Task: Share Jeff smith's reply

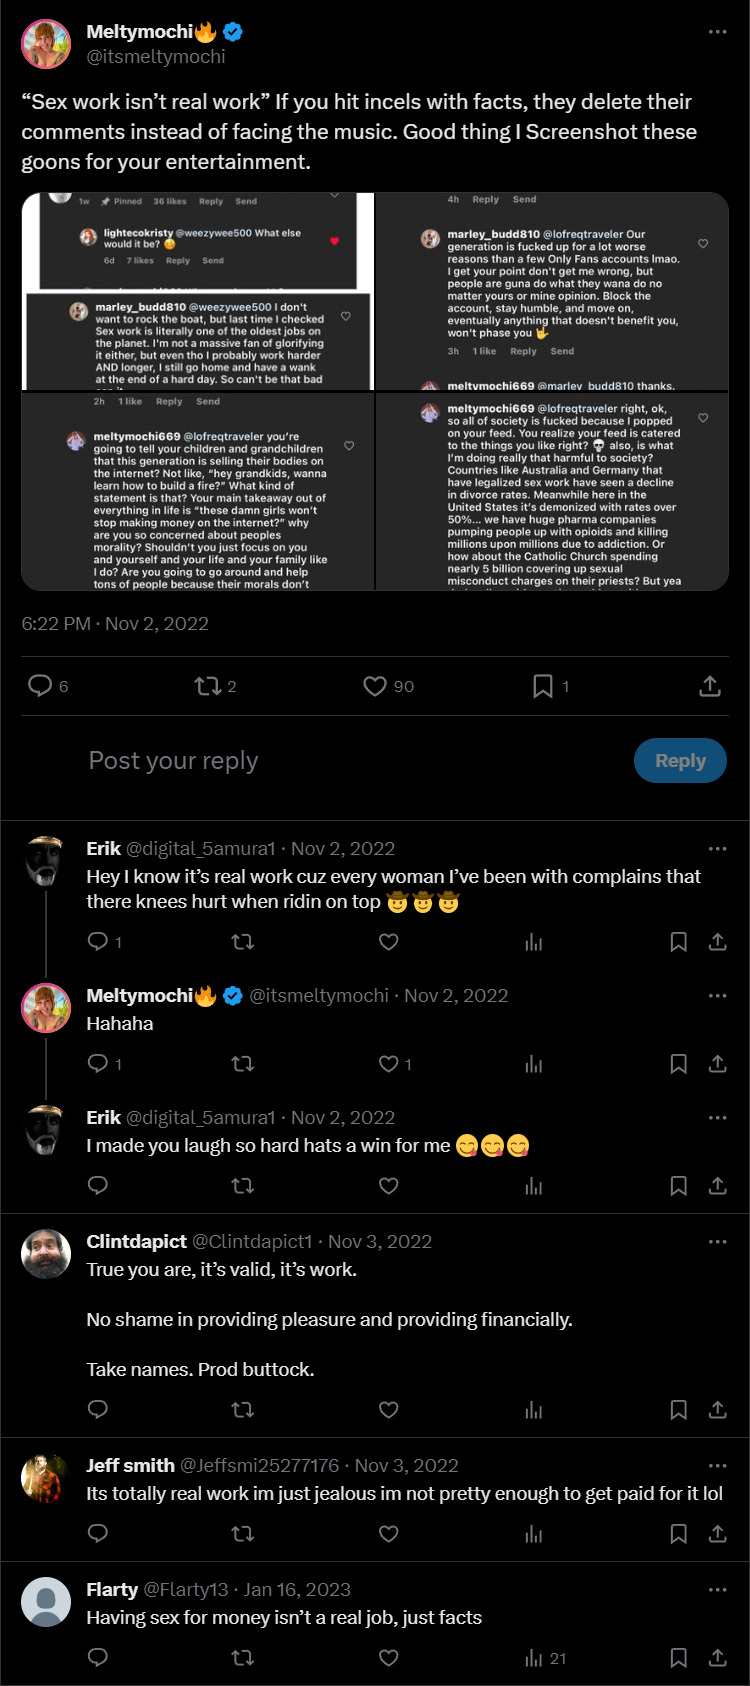Action: (x=717, y=1534)
